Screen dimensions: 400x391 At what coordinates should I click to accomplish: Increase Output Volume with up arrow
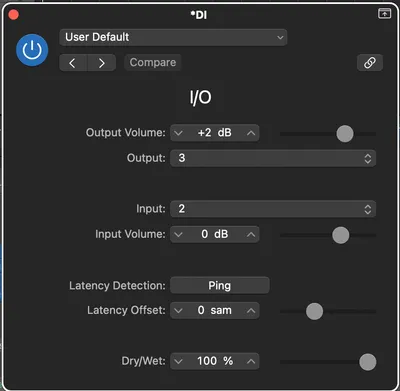tap(251, 133)
